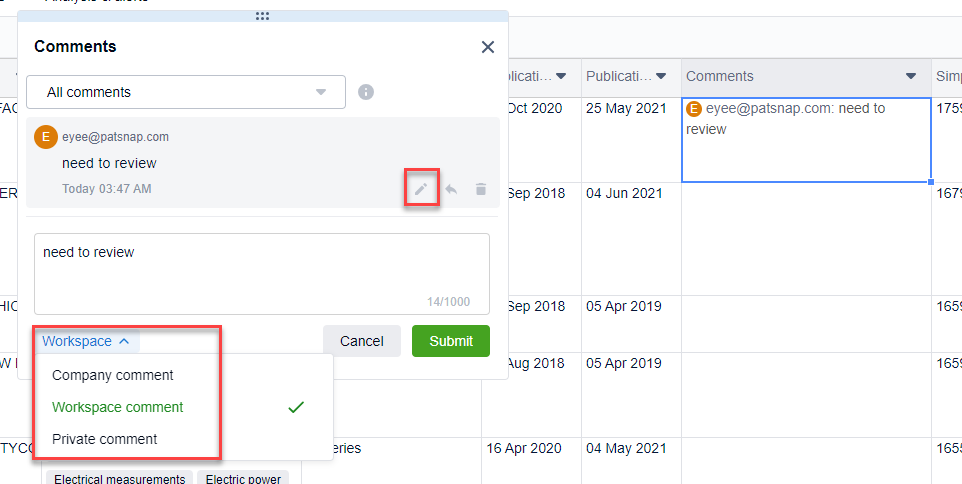Screen dimensions: 962x484
Task: Collapse the Workspace visibility dropdown
Action: (x=86, y=341)
